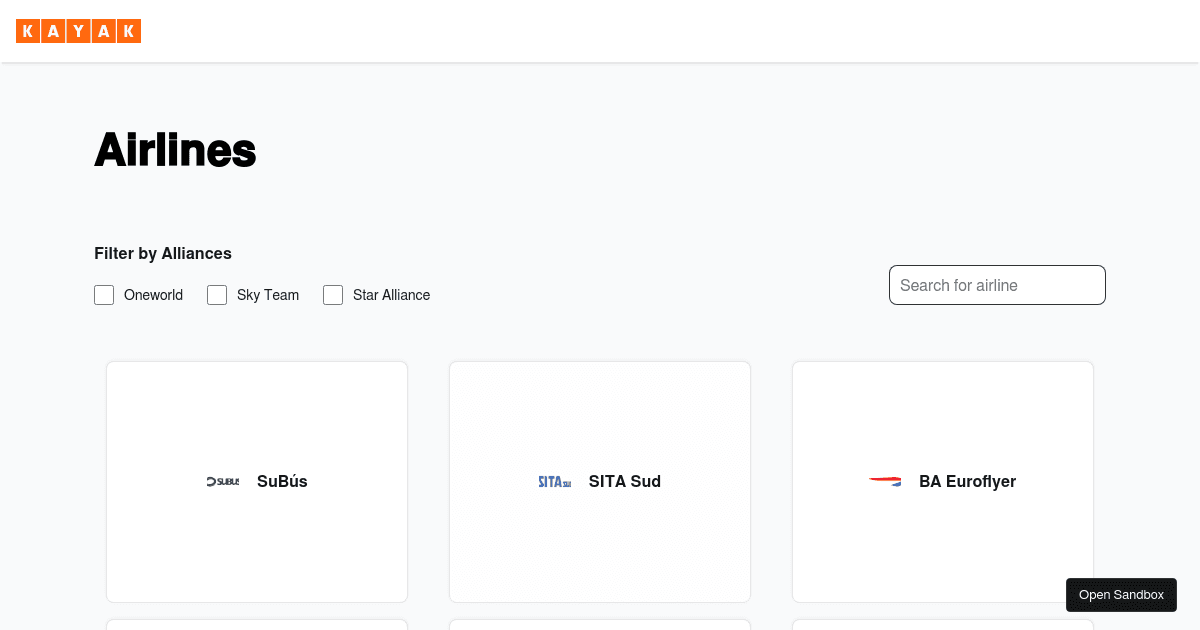Click the KAYAK logo
The width and height of the screenshot is (1200, 630).
[x=78, y=31]
